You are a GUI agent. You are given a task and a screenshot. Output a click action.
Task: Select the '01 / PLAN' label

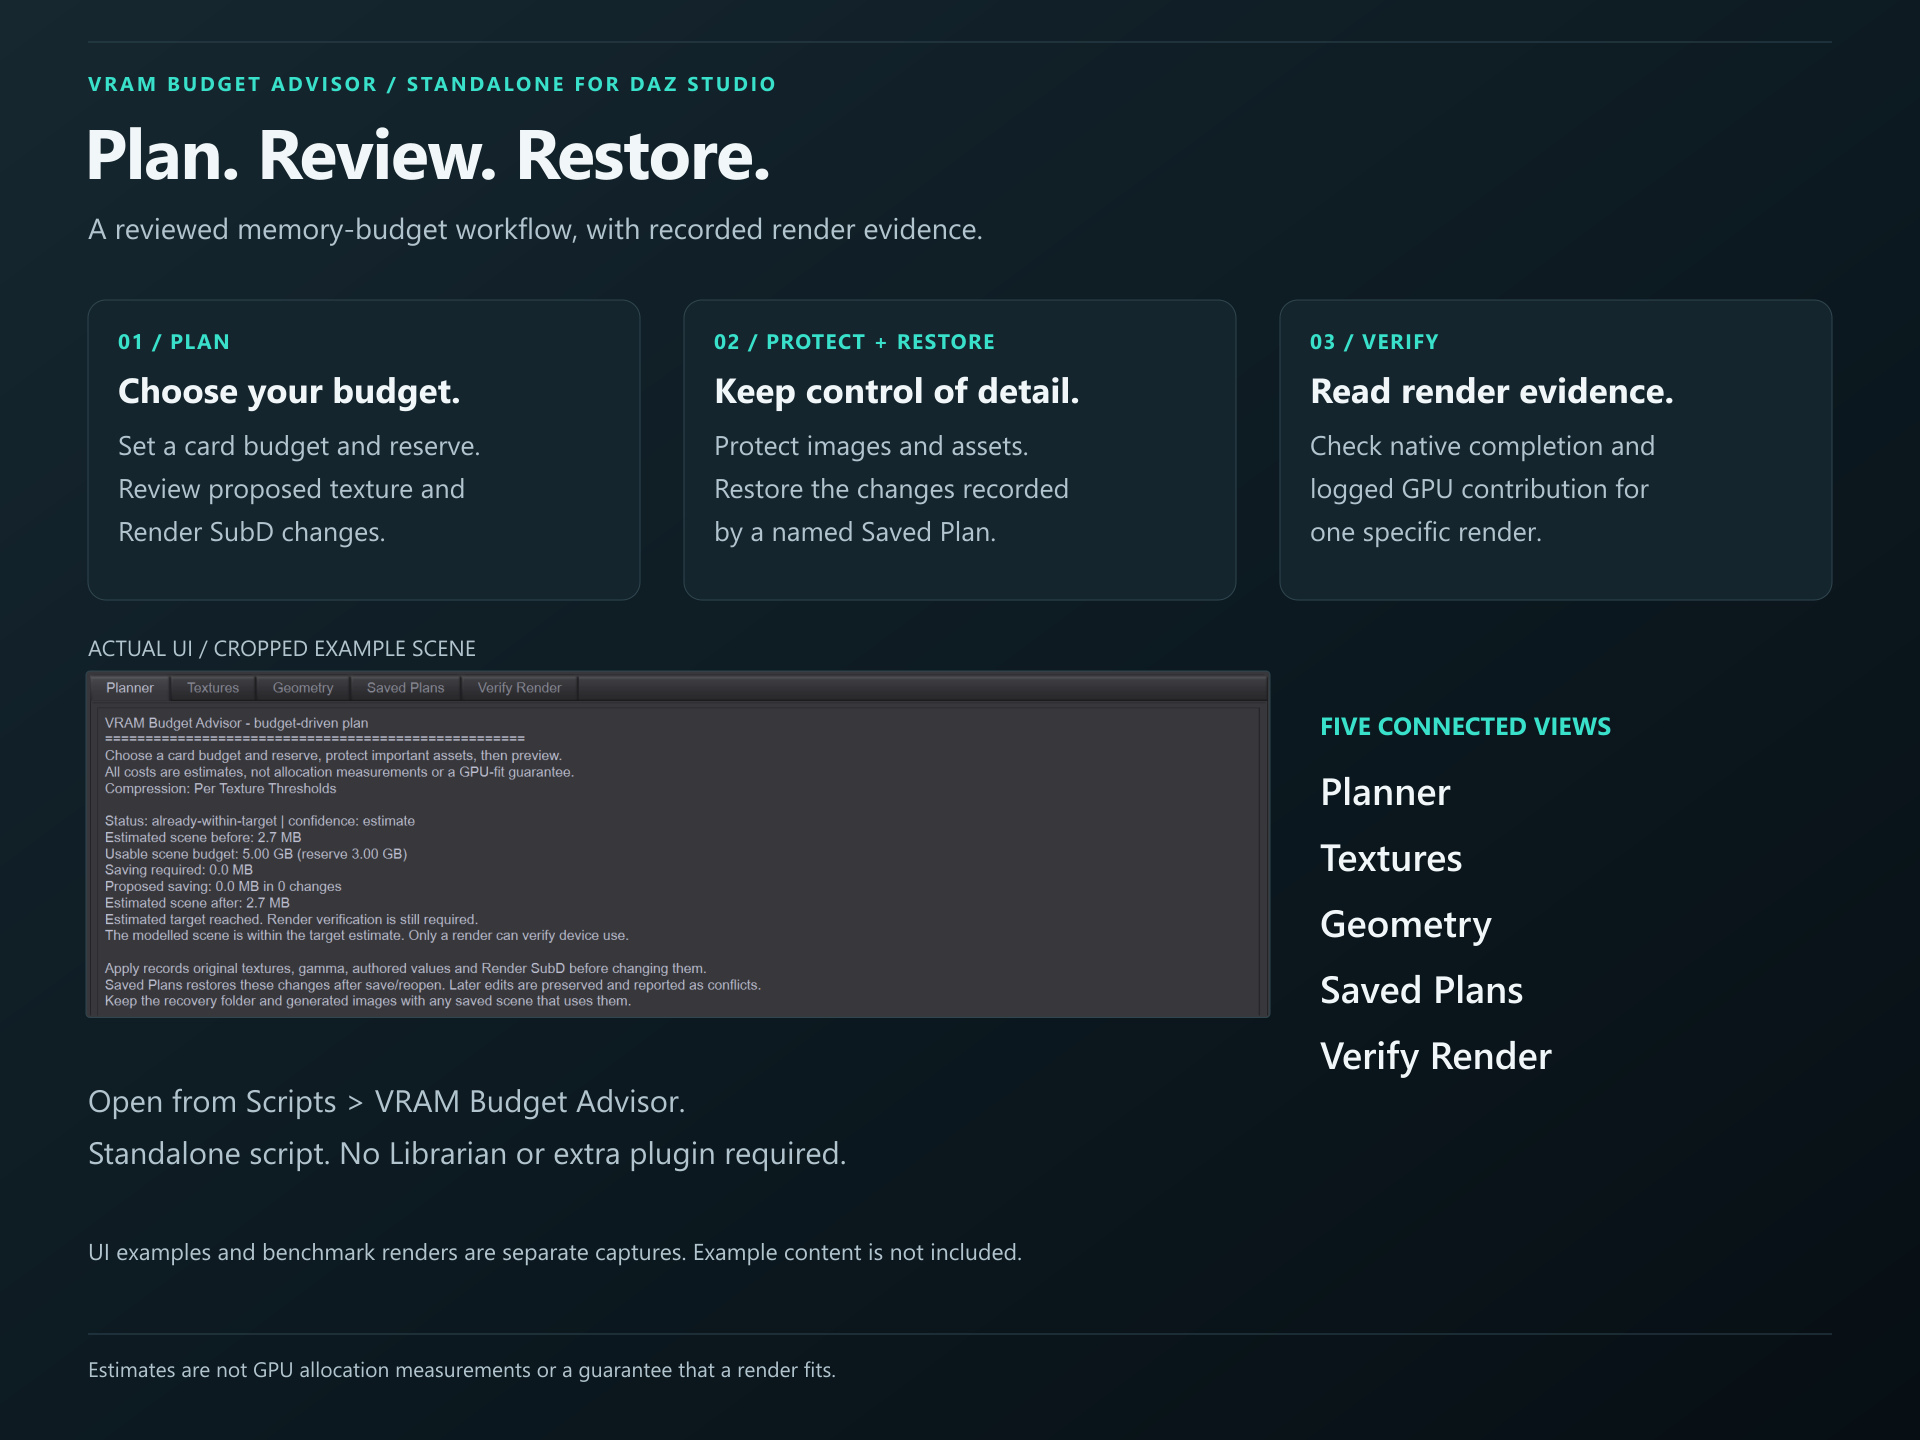pos(174,342)
